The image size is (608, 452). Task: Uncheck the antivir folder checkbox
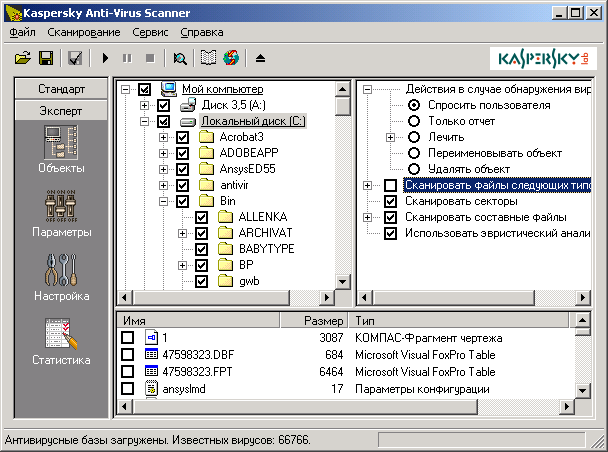(x=182, y=185)
